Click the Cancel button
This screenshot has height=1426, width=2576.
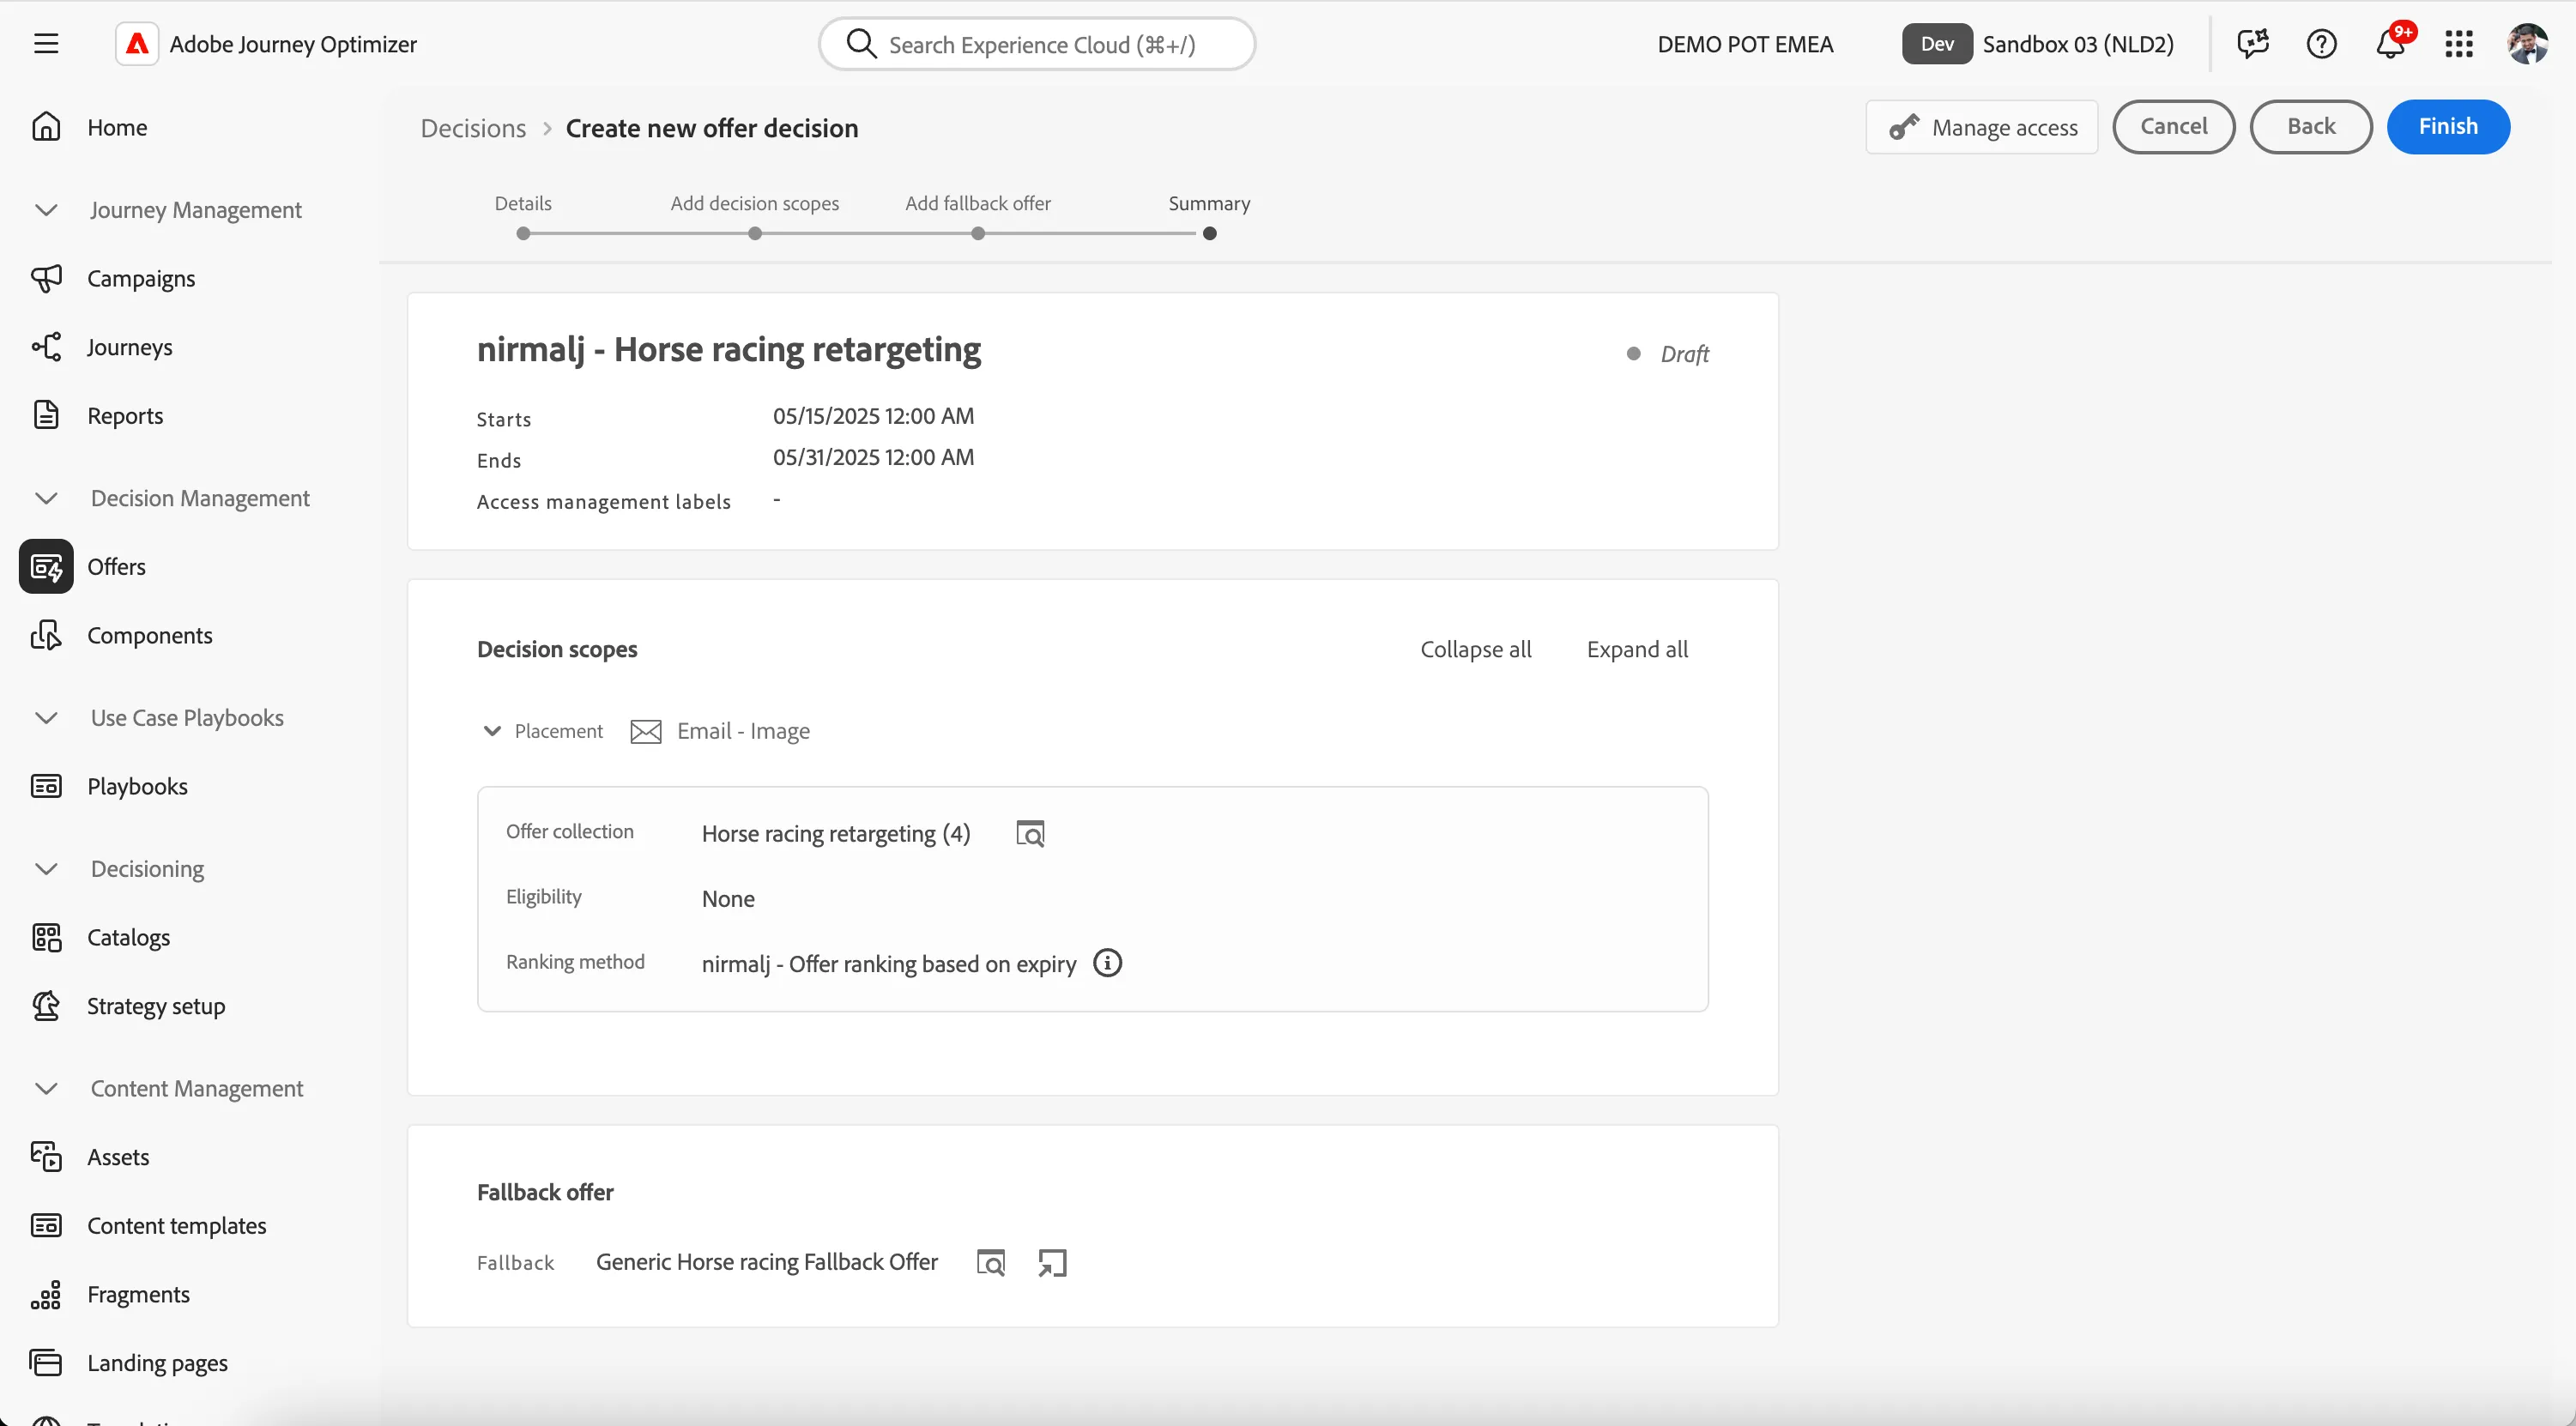click(2174, 127)
